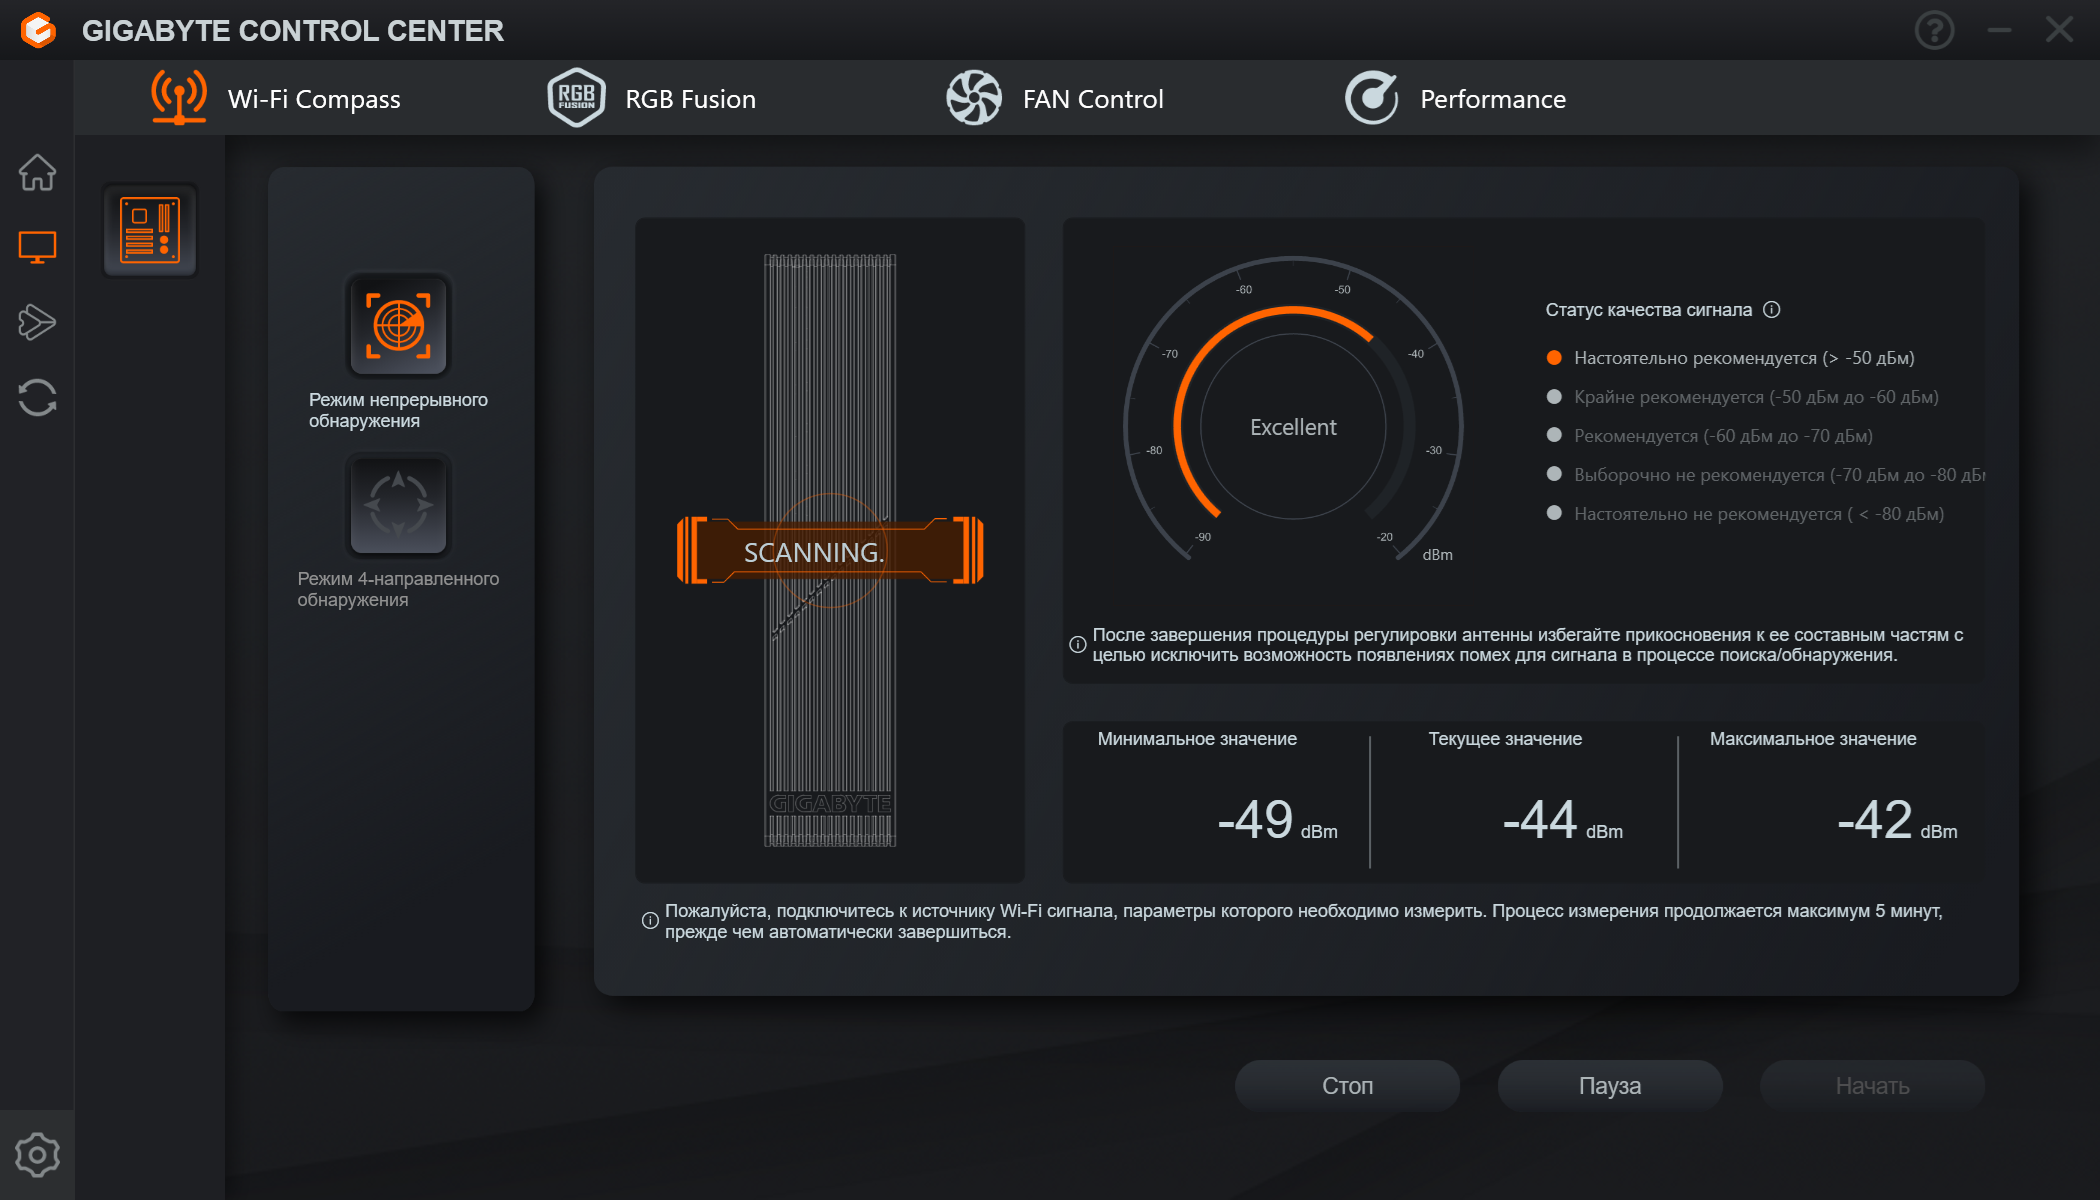The image size is (2100, 1200).
Task: Click the disabled Начать button
Action: [x=1872, y=1085]
